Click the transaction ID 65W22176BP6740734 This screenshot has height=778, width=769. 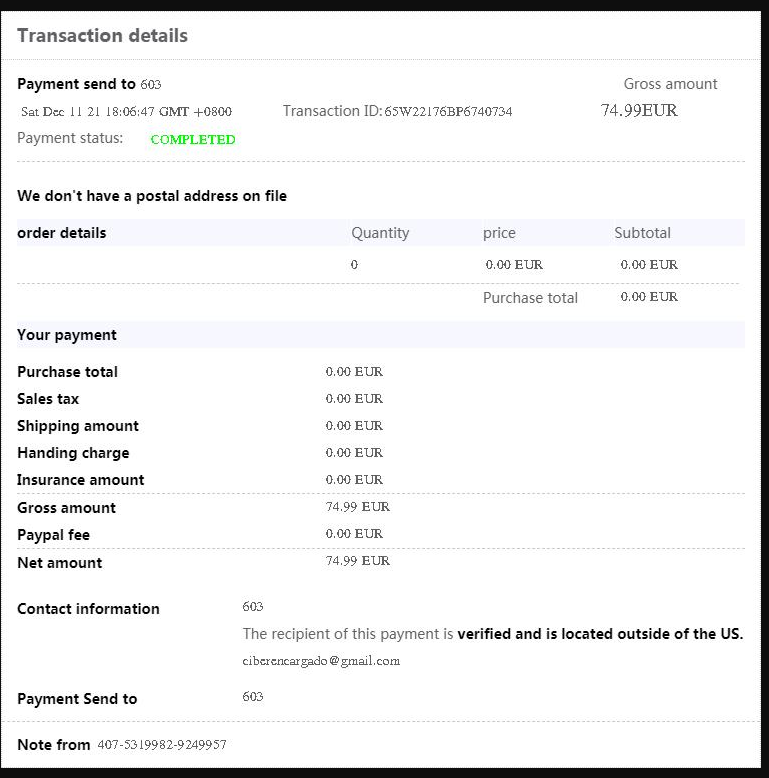pos(448,112)
